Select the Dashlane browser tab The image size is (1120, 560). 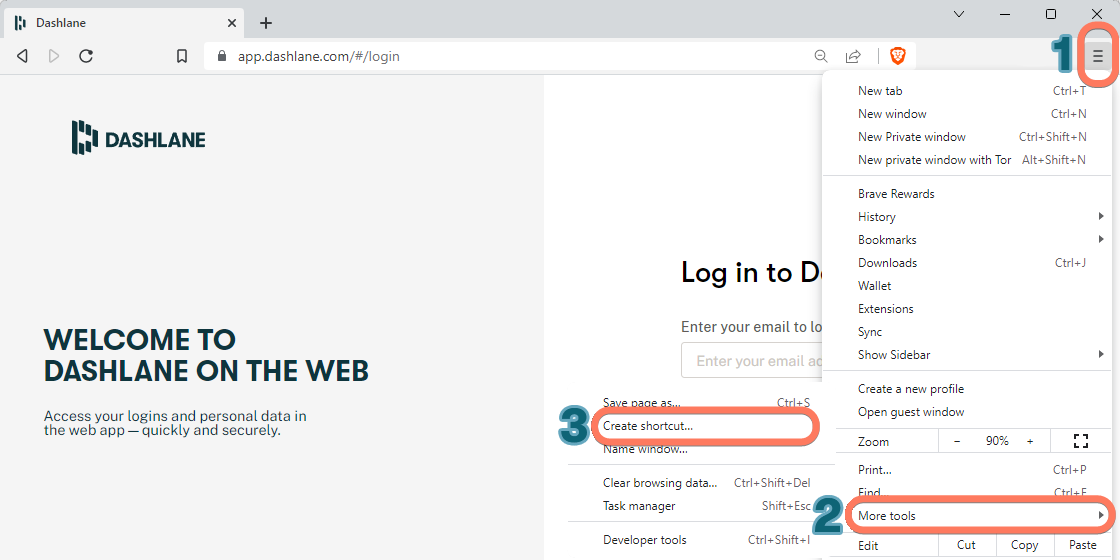125,23
